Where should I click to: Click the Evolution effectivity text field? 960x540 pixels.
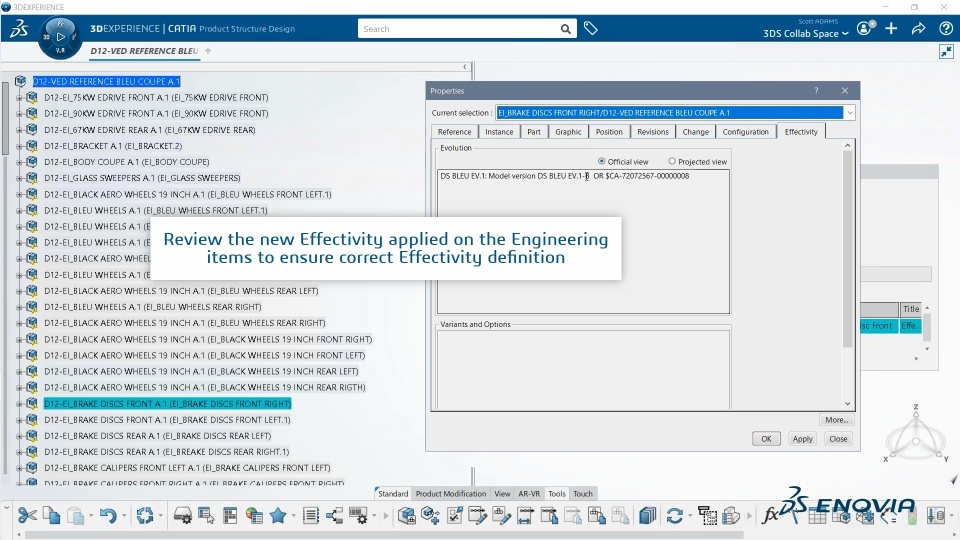click(x=583, y=241)
